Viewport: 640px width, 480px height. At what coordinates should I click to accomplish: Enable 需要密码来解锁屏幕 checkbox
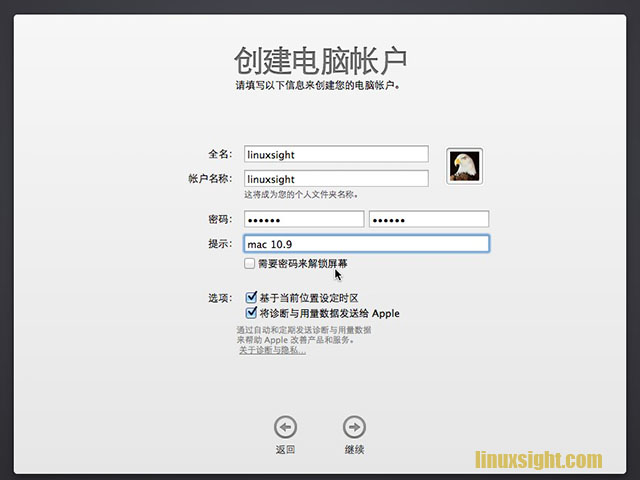click(250, 264)
